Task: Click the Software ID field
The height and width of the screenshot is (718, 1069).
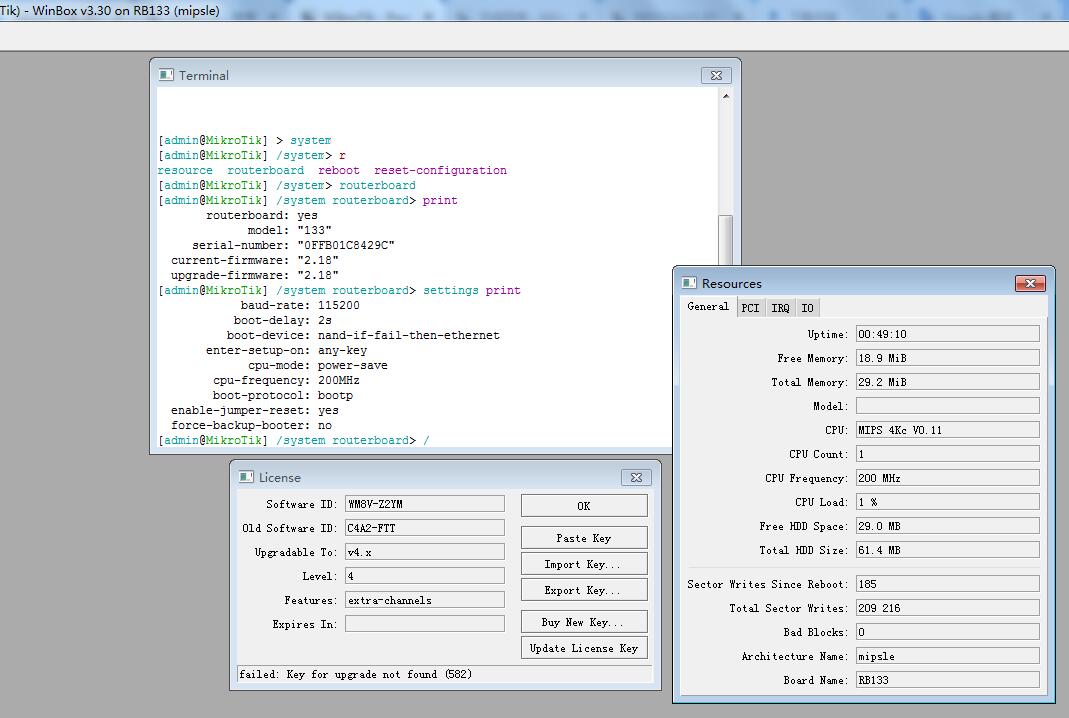Action: click(x=424, y=504)
